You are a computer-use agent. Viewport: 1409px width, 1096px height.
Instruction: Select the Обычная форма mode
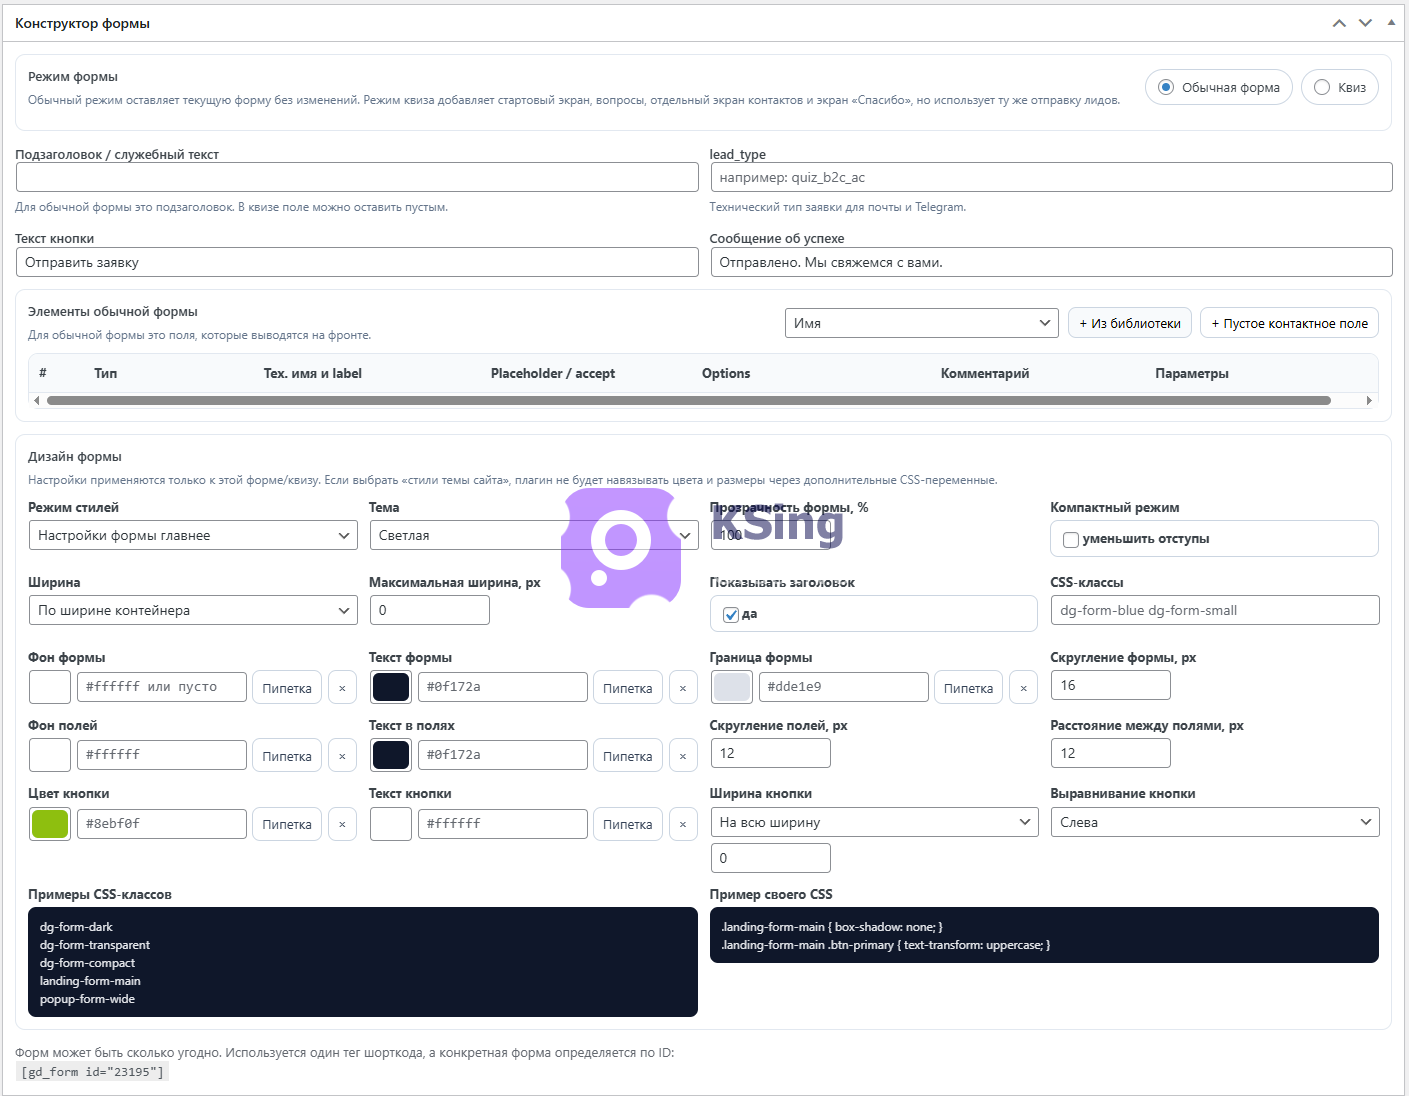(x=1219, y=87)
